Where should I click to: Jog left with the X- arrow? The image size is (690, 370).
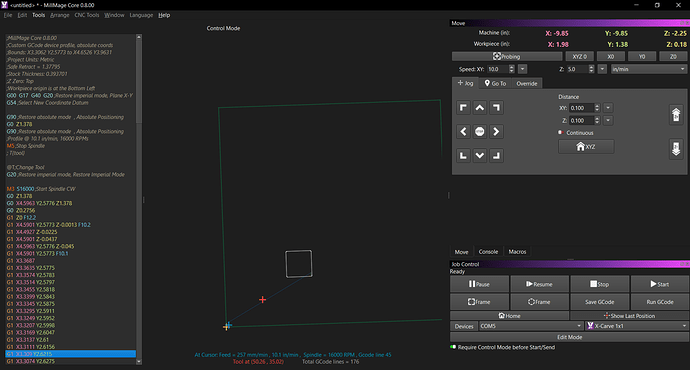(463, 132)
